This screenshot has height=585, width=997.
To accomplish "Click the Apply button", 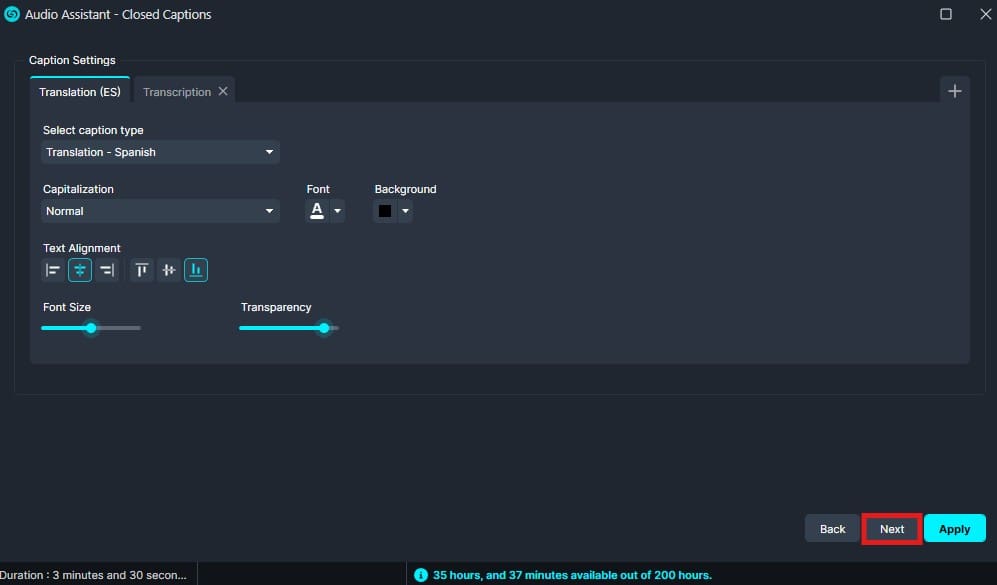I will click(x=954, y=529).
